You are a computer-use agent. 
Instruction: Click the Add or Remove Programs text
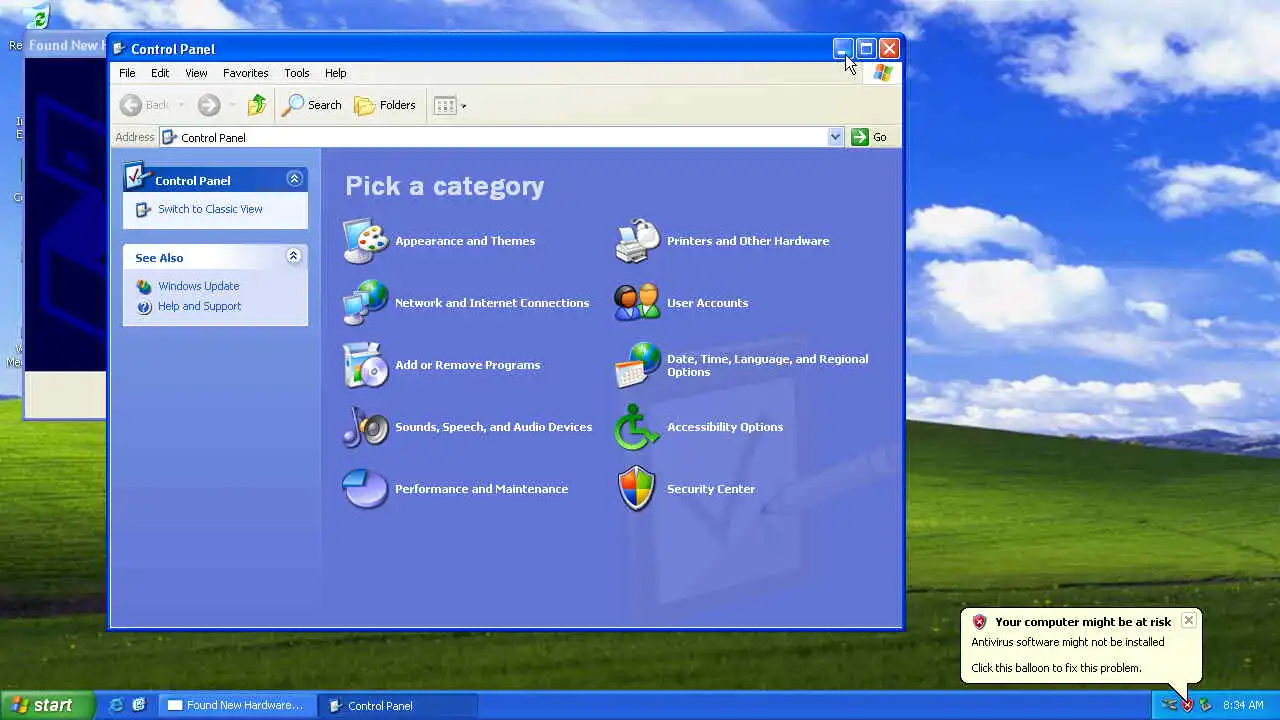pyautogui.click(x=467, y=365)
